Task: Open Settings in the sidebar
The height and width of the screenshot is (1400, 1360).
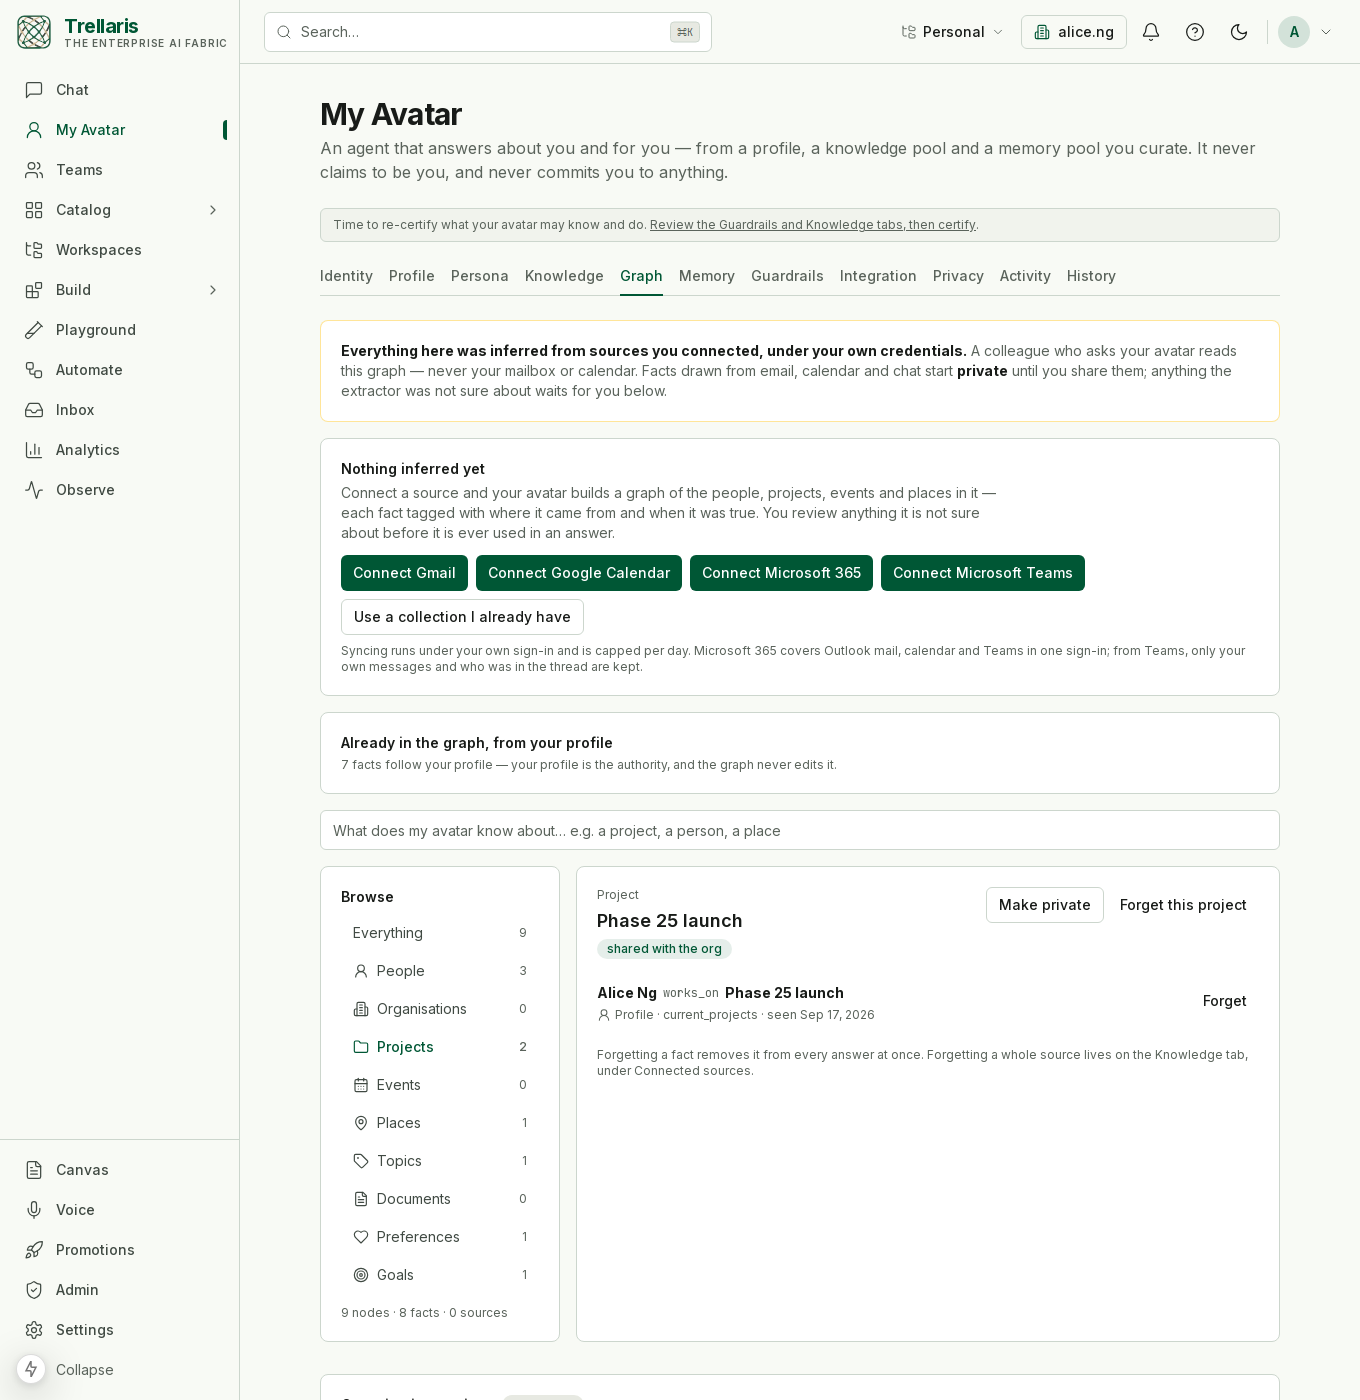Action: (x=120, y=1330)
